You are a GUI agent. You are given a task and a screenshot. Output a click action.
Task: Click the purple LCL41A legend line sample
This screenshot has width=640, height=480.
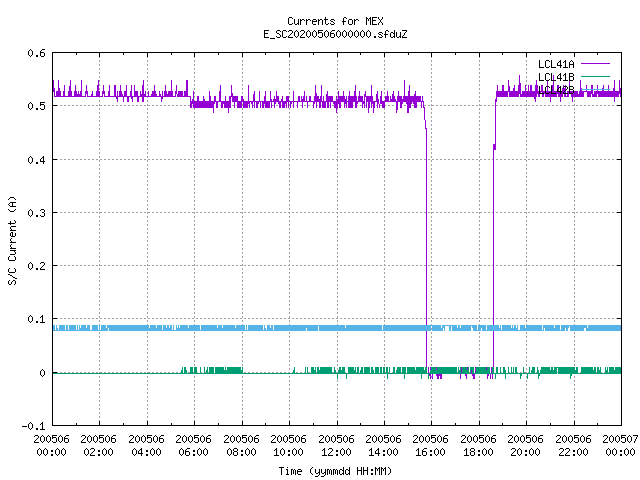click(x=595, y=64)
